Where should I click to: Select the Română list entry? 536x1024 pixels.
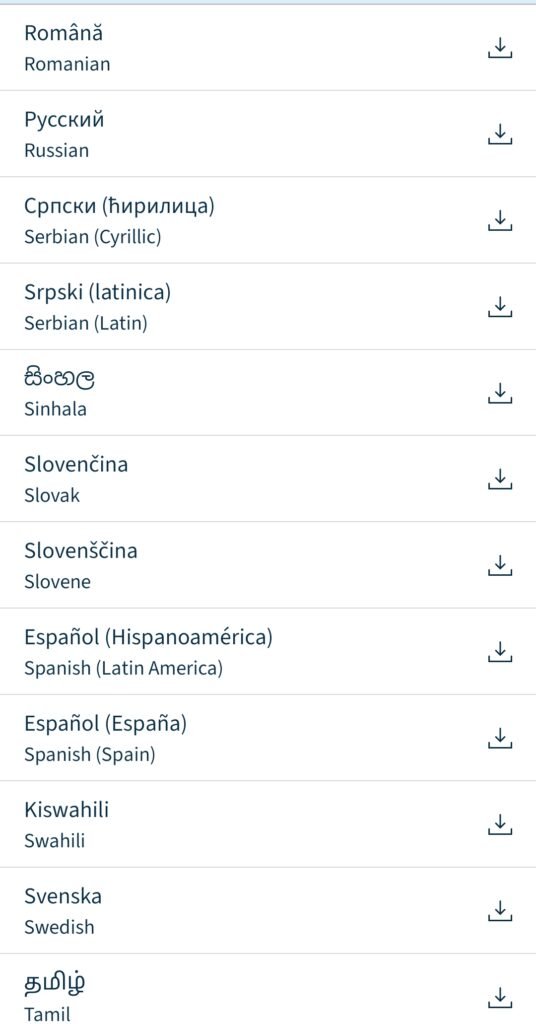(268, 48)
